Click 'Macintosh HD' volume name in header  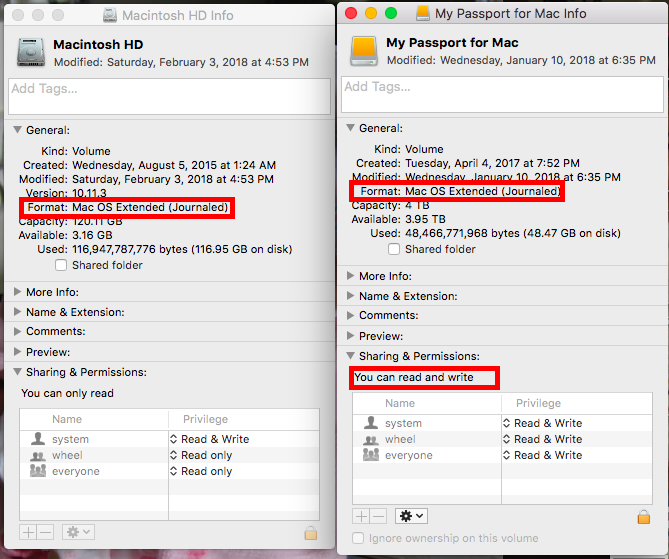click(98, 44)
